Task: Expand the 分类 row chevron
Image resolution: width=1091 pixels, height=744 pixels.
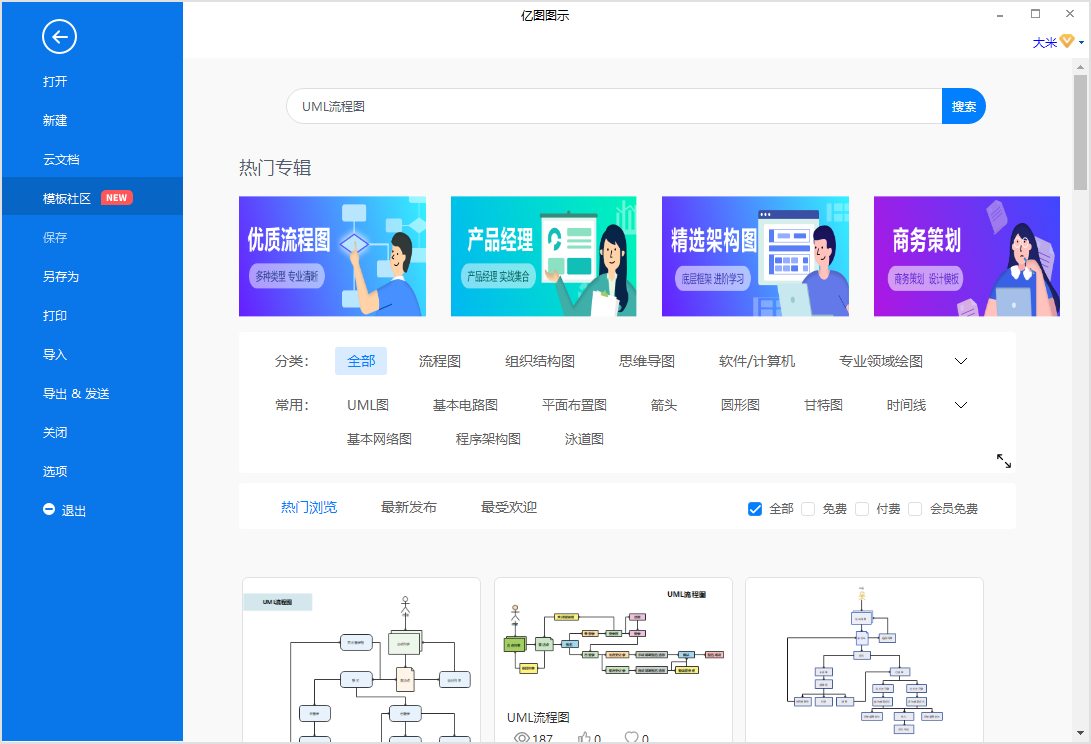Action: pyautogui.click(x=961, y=361)
